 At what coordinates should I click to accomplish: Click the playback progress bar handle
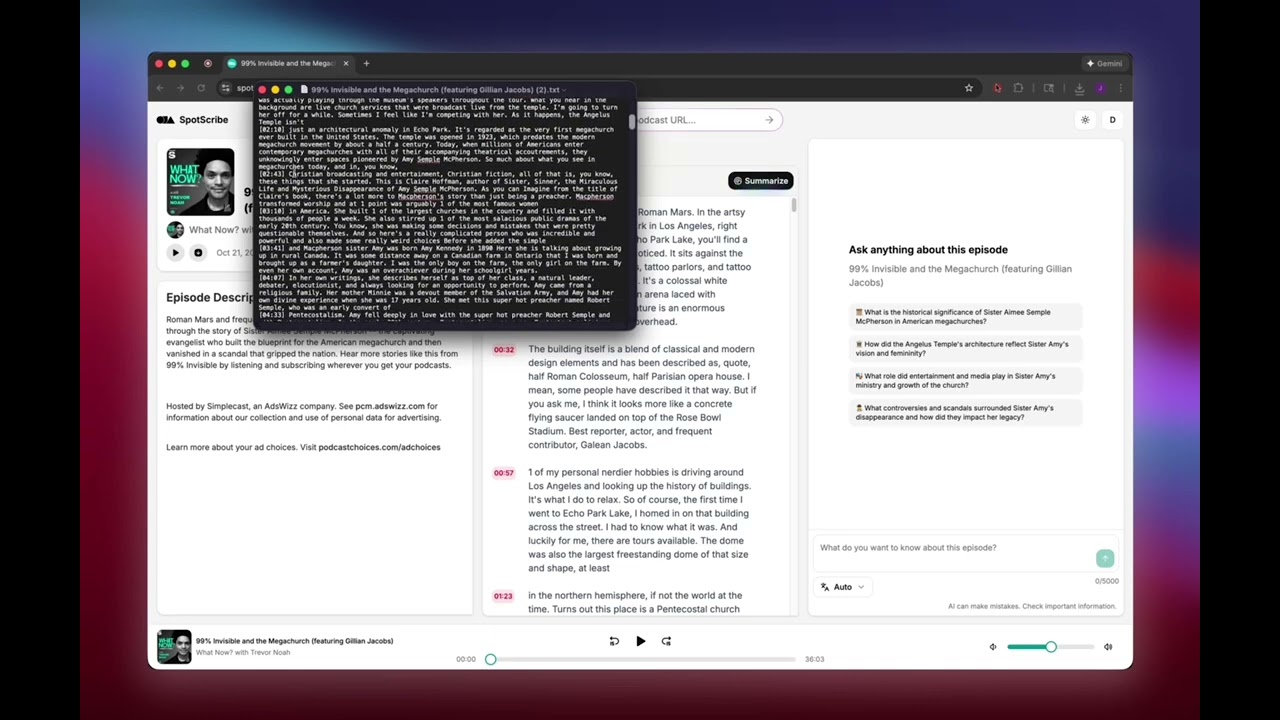click(x=490, y=659)
